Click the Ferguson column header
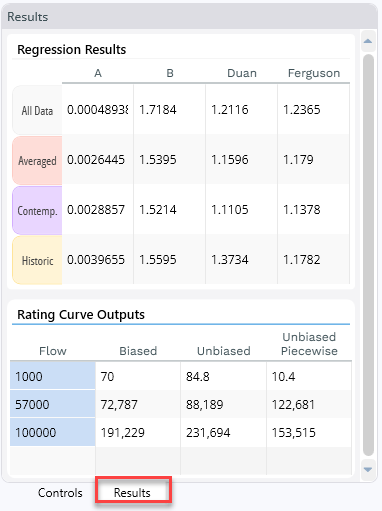This screenshot has height=511, width=382. 314,73
